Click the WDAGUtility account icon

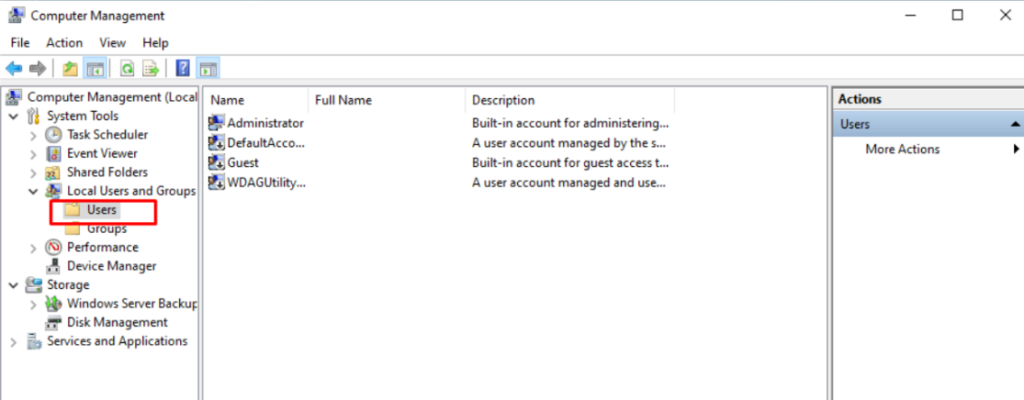tap(216, 182)
